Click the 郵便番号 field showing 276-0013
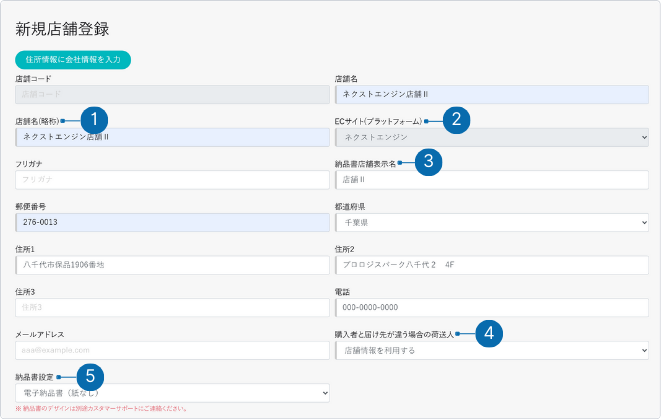The image size is (664, 420). point(172,222)
